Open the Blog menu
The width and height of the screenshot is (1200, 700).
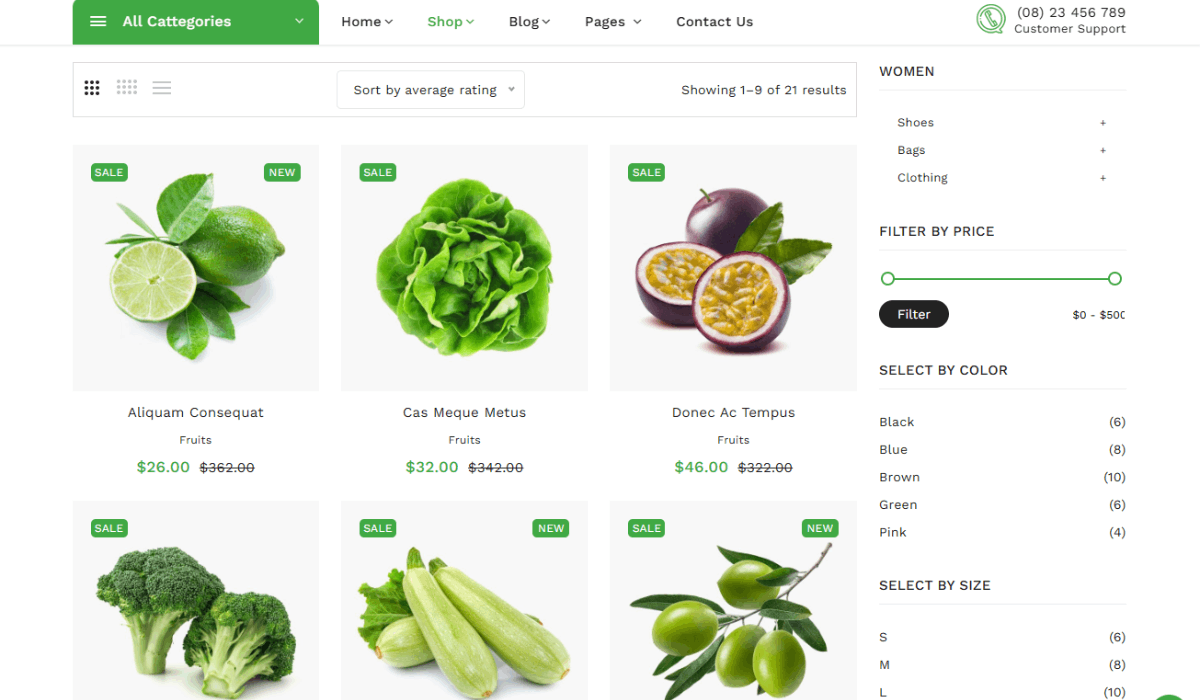[x=529, y=21]
